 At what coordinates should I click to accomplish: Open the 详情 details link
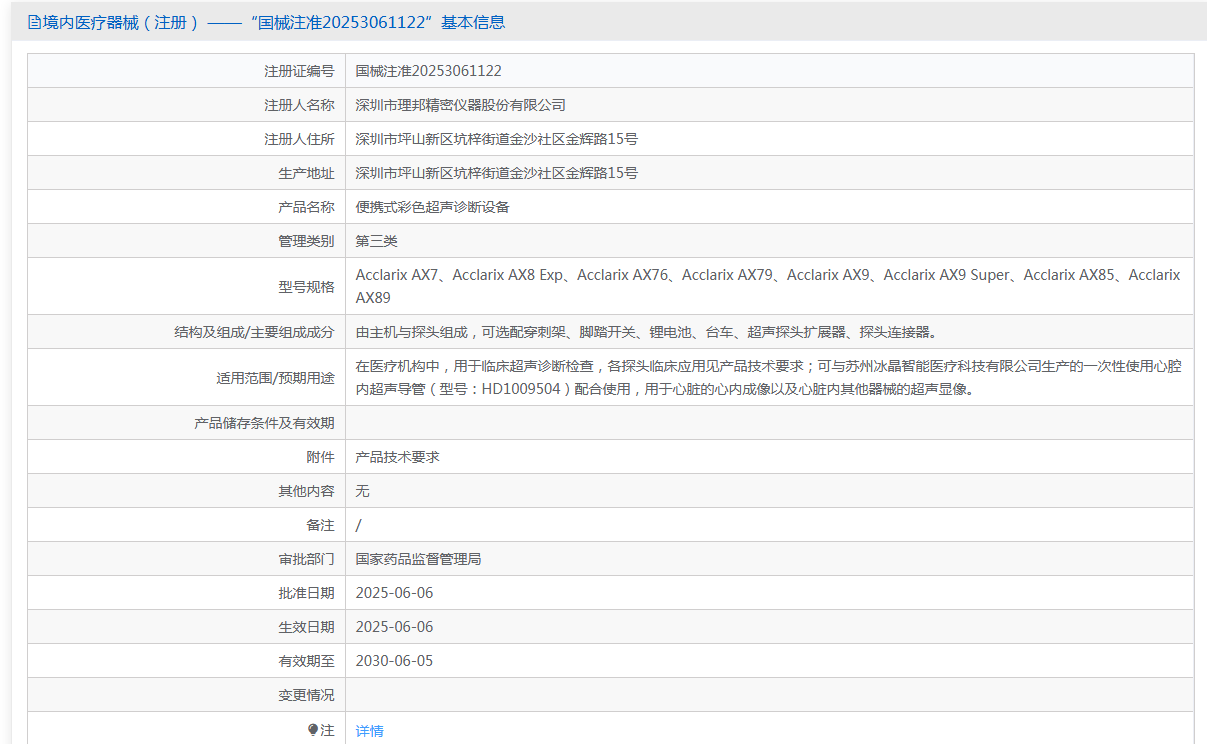tap(370, 731)
